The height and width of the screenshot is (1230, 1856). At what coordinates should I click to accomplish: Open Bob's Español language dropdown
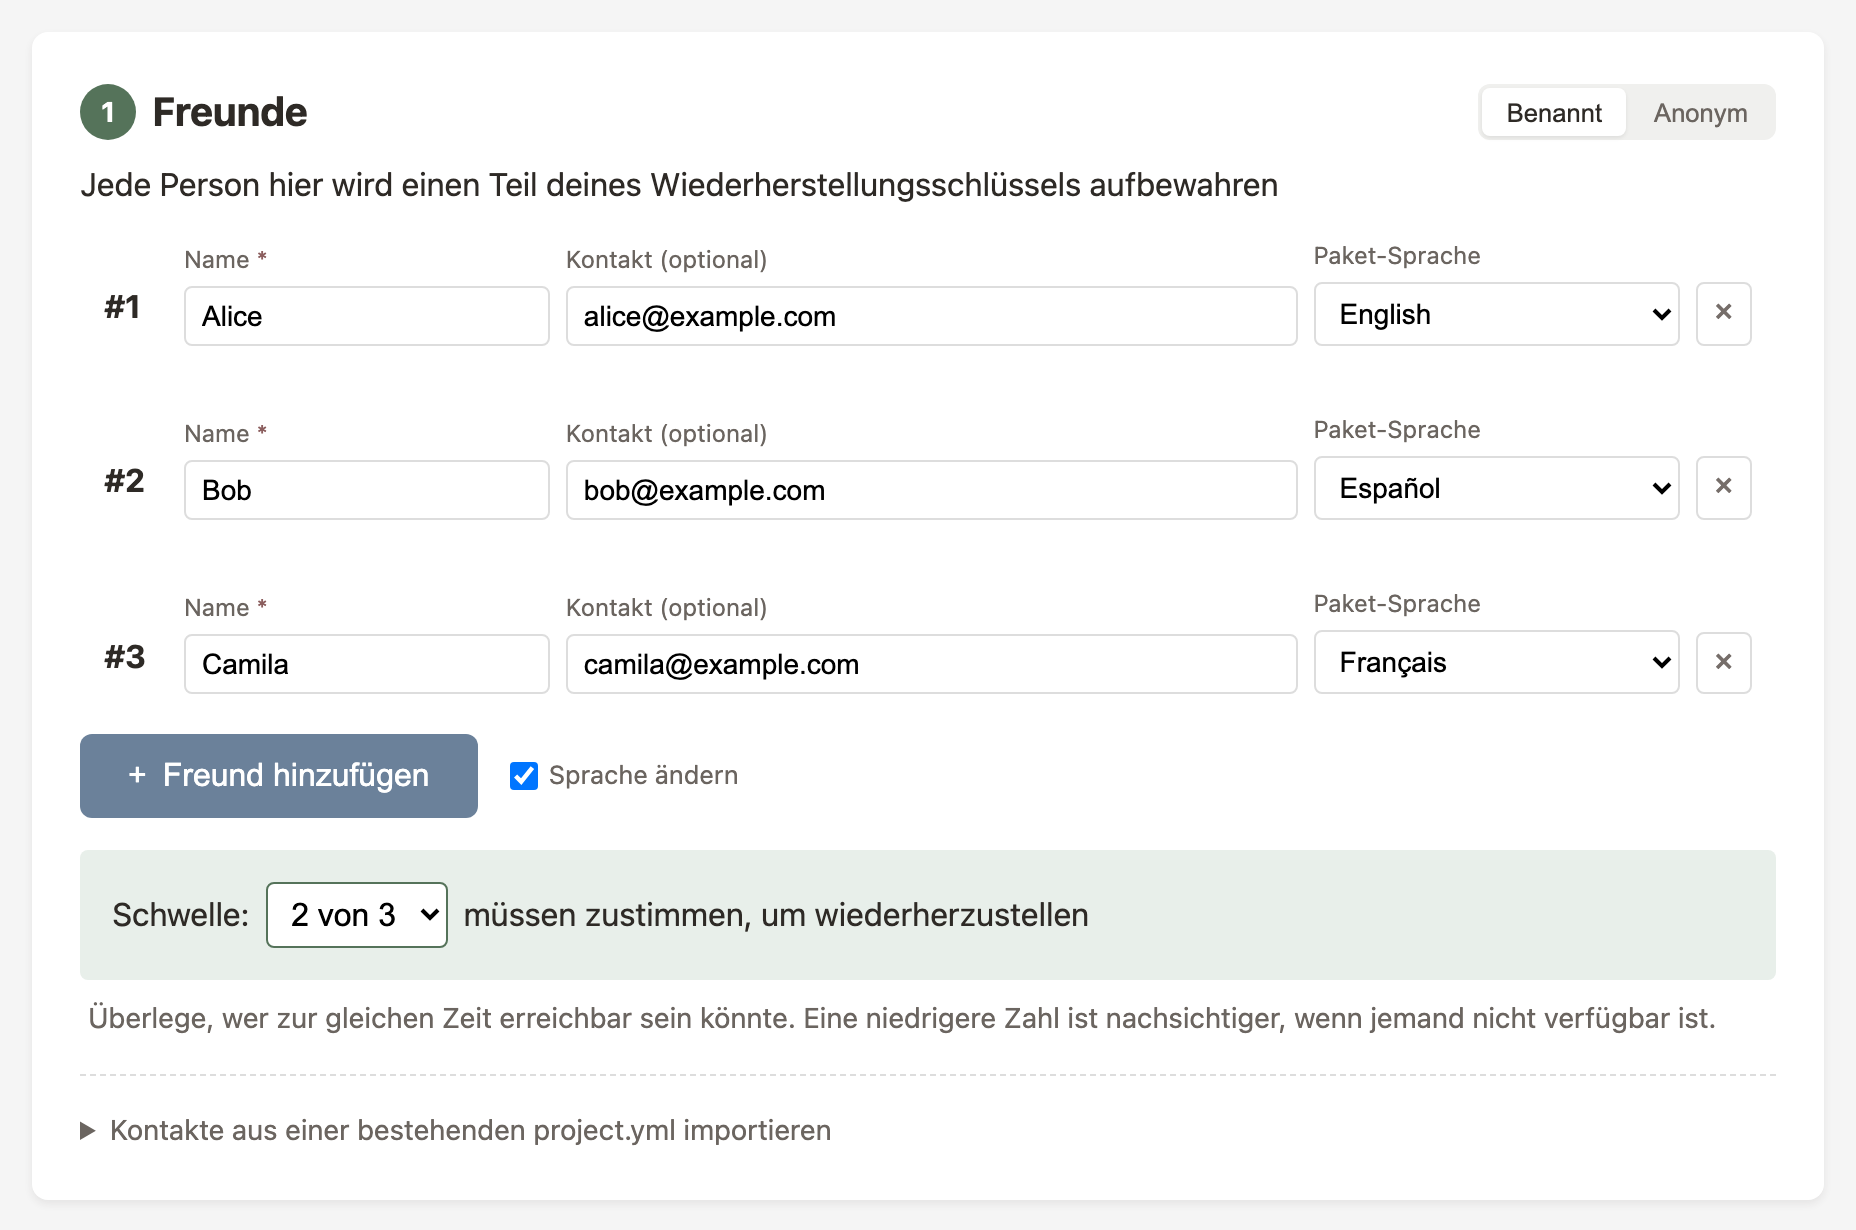click(1495, 488)
